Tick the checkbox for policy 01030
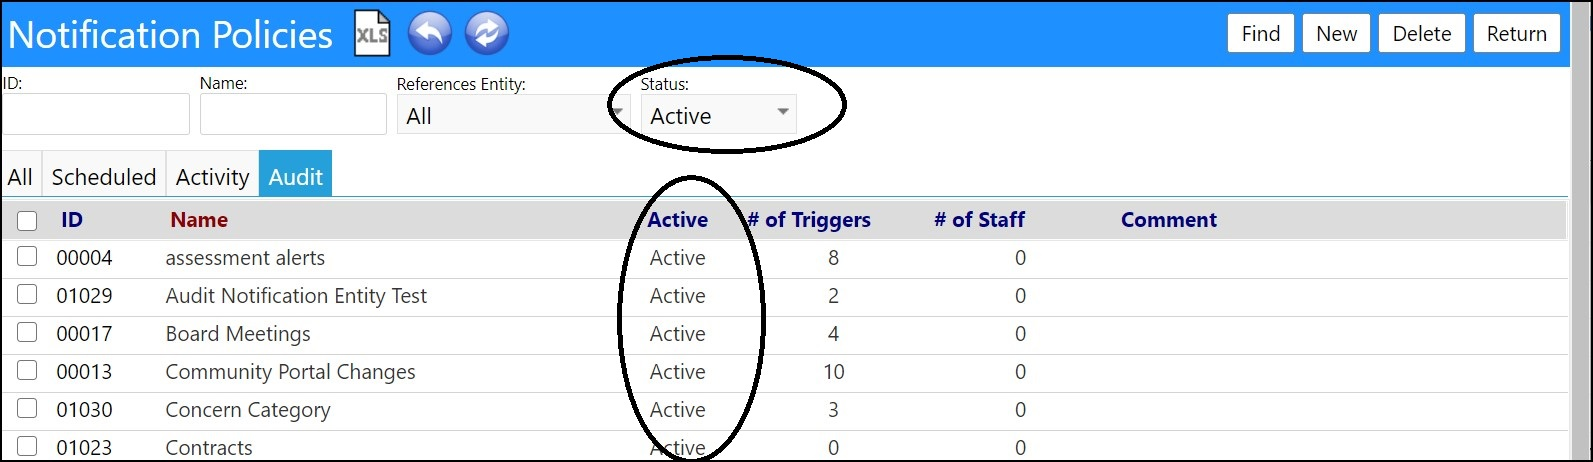The width and height of the screenshot is (1593, 462). pyautogui.click(x=27, y=409)
